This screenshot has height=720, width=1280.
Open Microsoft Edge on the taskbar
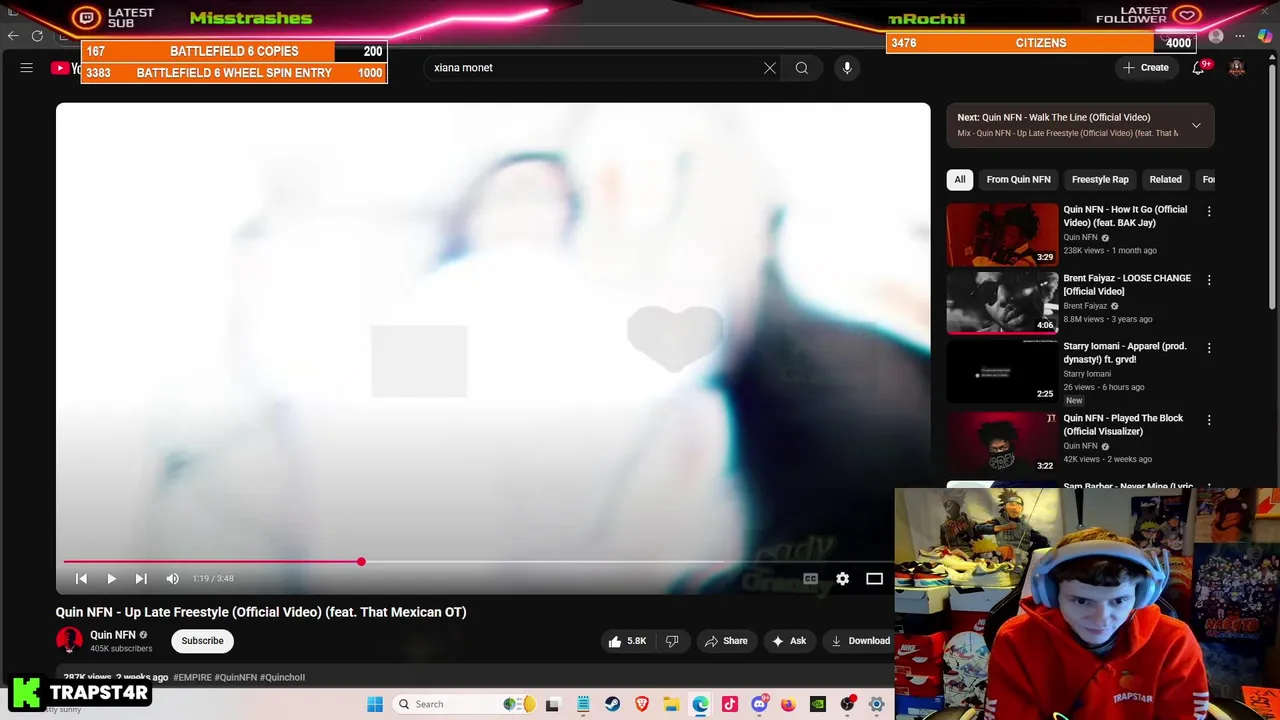click(x=700, y=705)
